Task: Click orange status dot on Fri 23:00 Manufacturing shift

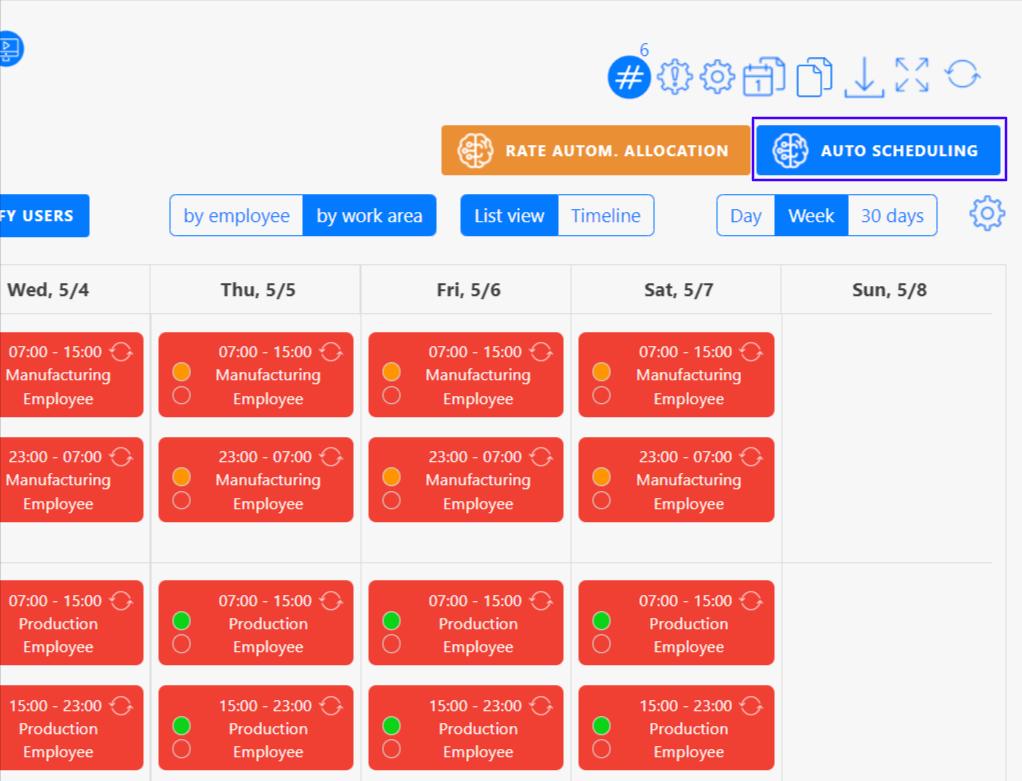Action: [x=391, y=477]
